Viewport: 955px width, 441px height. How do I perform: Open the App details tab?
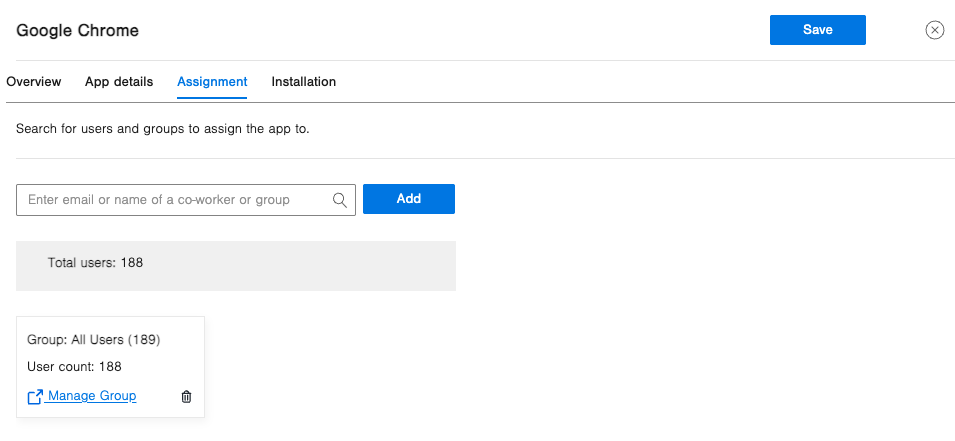pyautogui.click(x=119, y=82)
